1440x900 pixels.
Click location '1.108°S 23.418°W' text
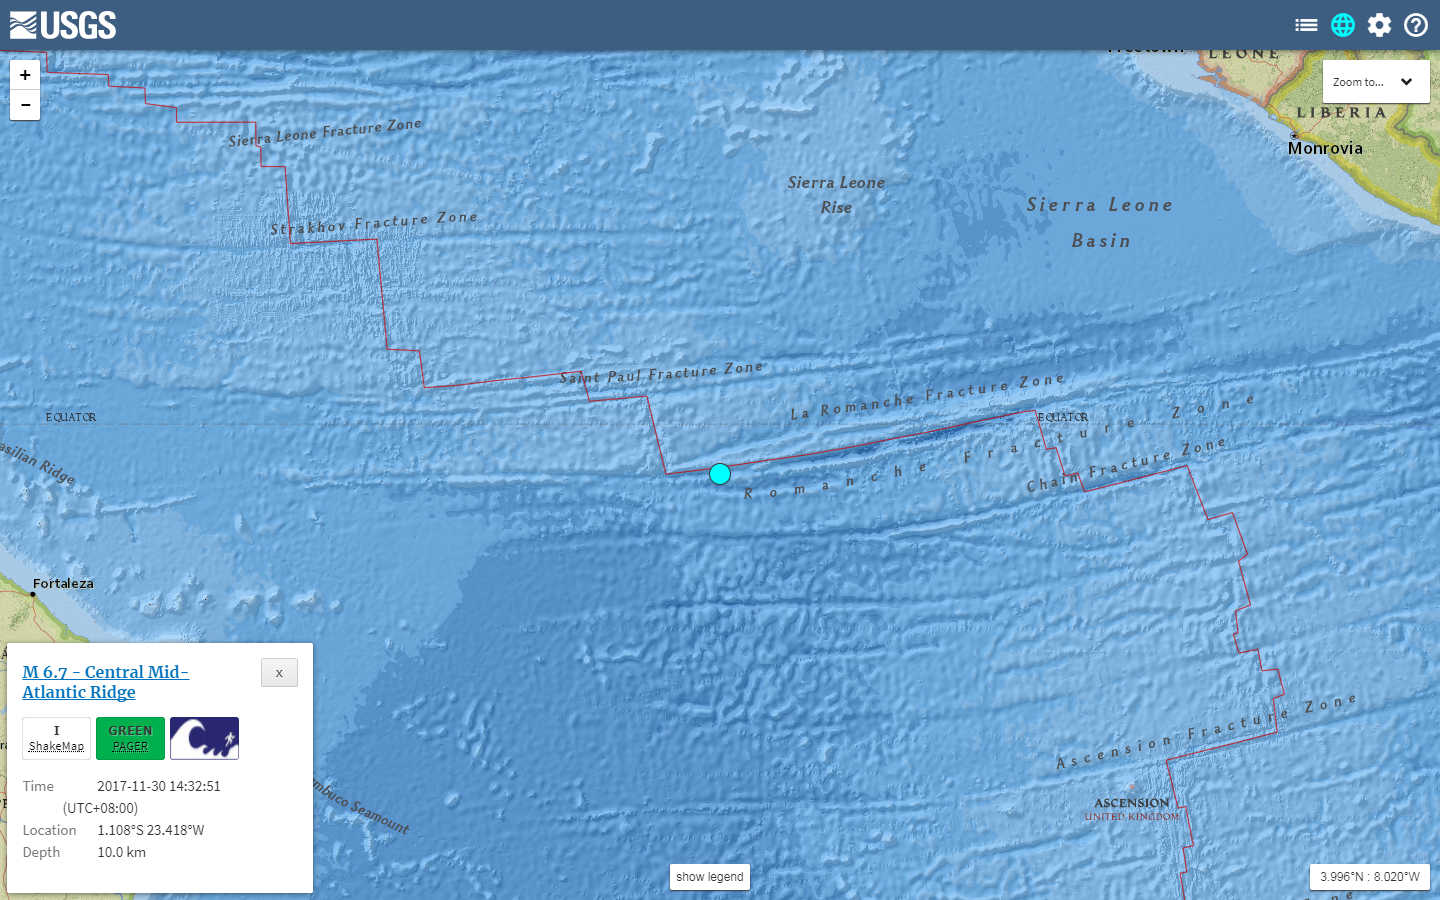151,830
